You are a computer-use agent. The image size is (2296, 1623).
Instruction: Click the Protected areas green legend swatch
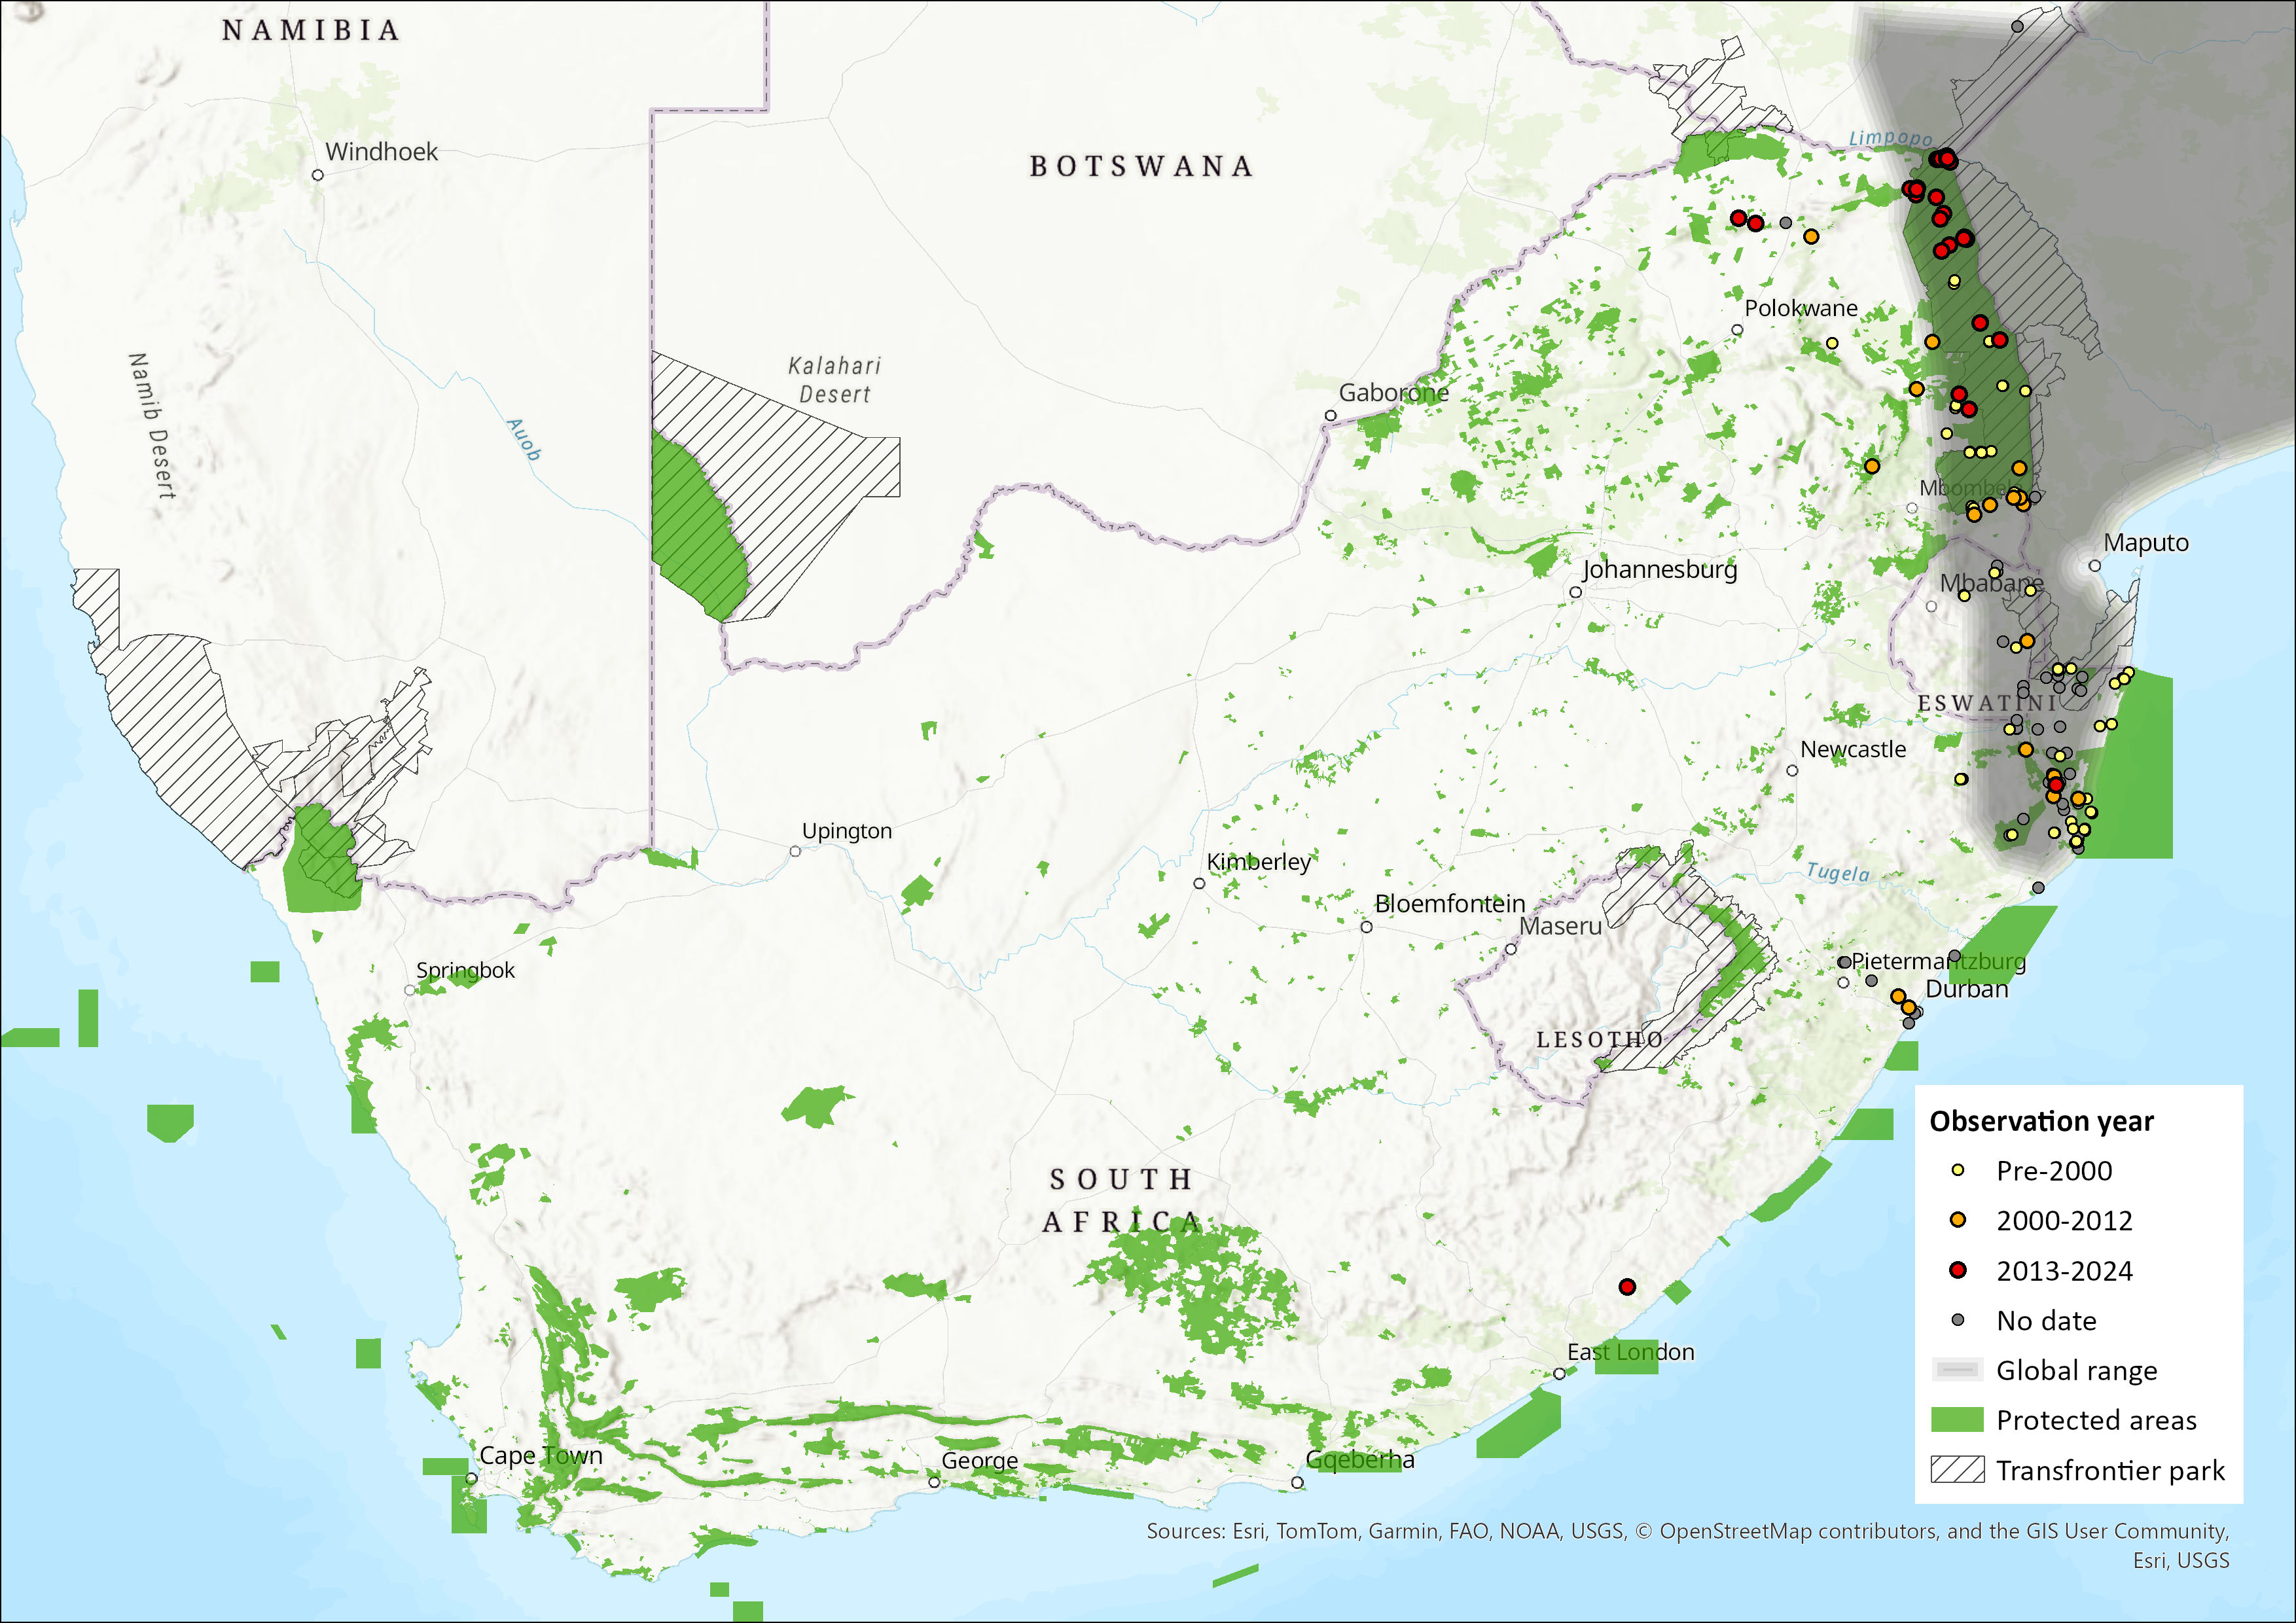tap(1957, 1420)
